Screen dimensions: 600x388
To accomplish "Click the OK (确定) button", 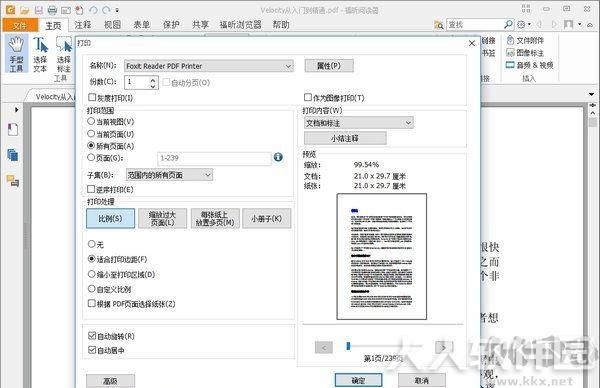I will (x=358, y=380).
